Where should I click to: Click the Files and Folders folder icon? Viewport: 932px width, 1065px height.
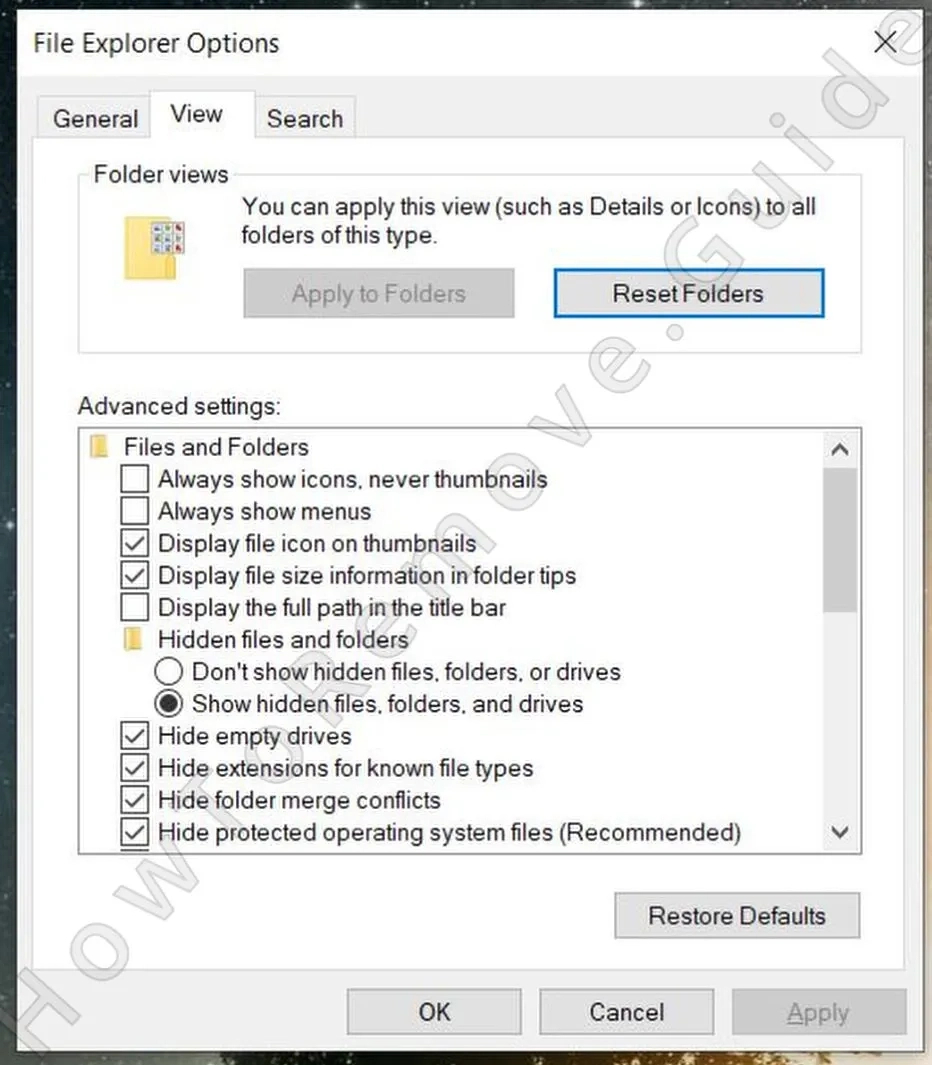click(99, 447)
